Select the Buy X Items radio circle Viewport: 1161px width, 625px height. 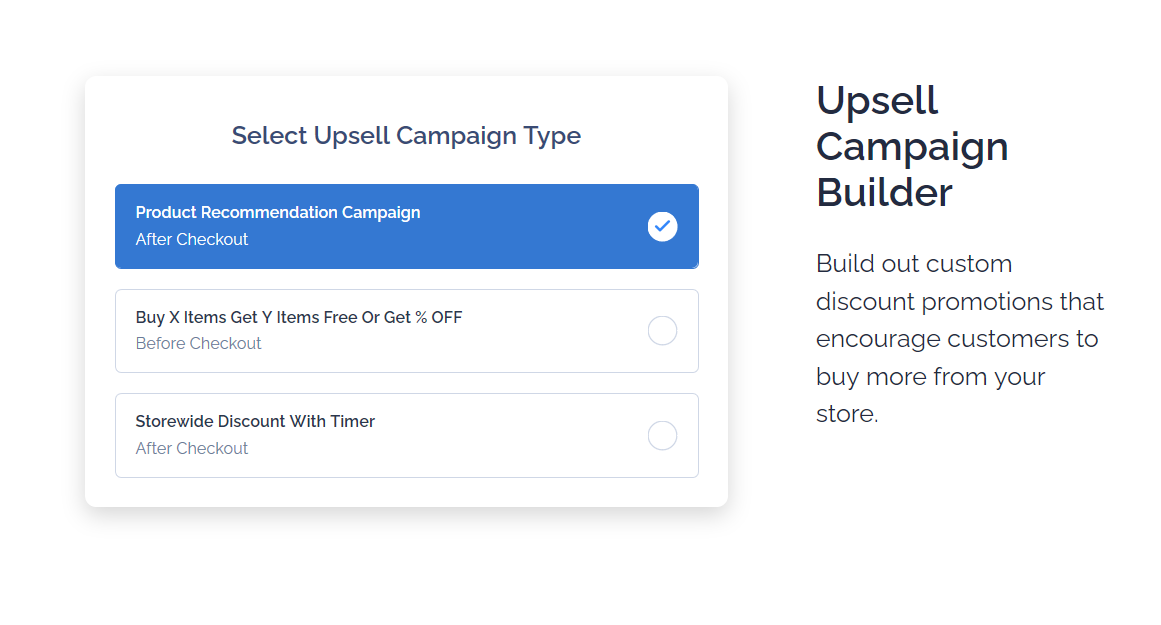click(x=662, y=330)
